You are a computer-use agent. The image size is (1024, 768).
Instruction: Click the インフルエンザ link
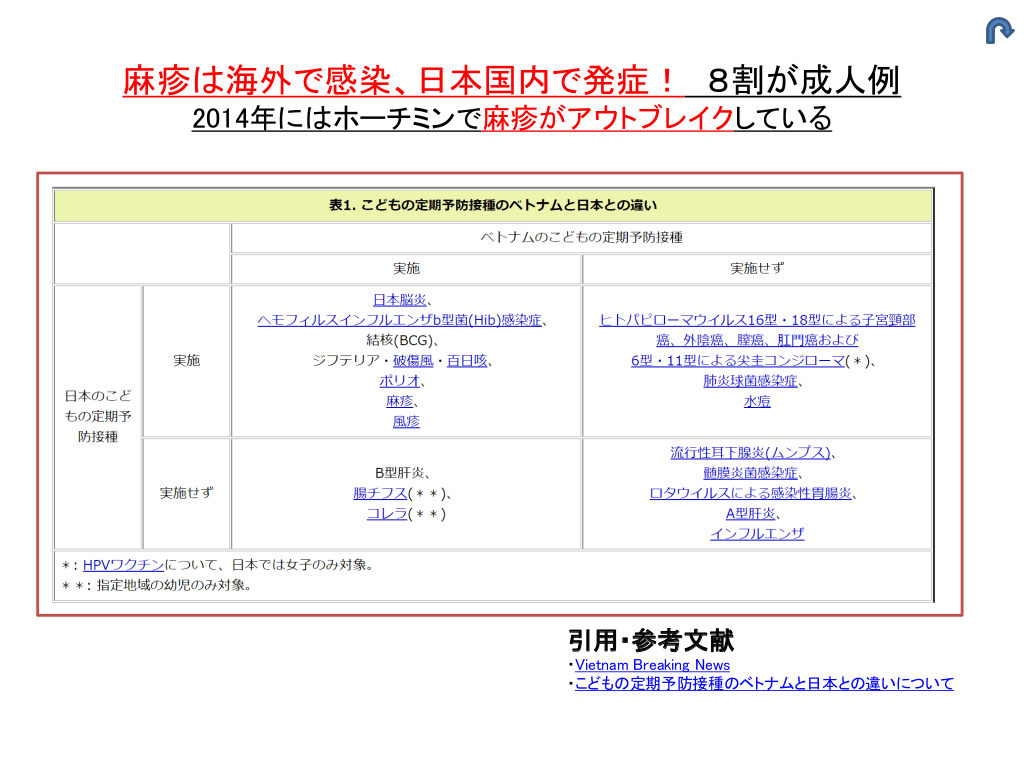coord(757,534)
